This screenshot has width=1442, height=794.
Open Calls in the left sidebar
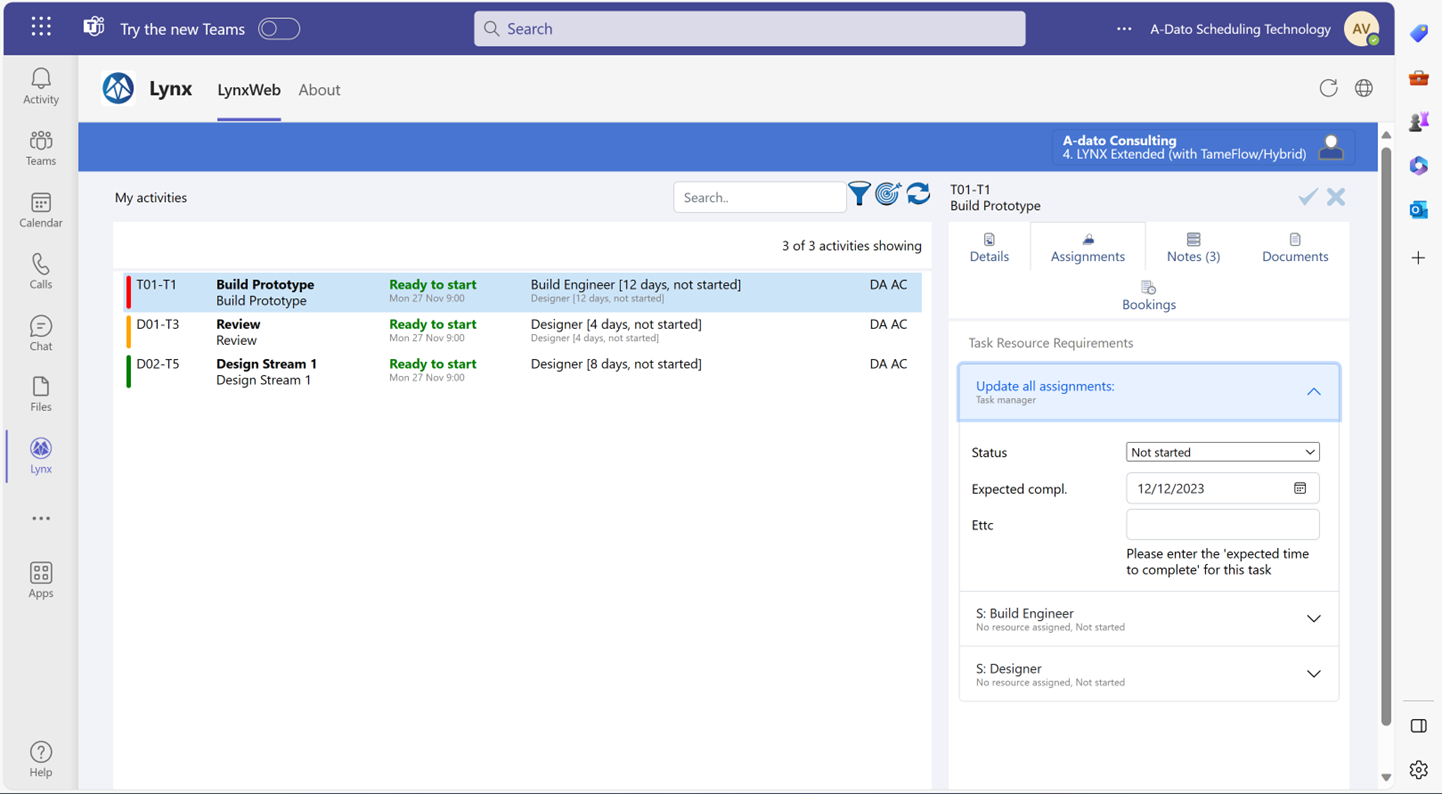41,271
